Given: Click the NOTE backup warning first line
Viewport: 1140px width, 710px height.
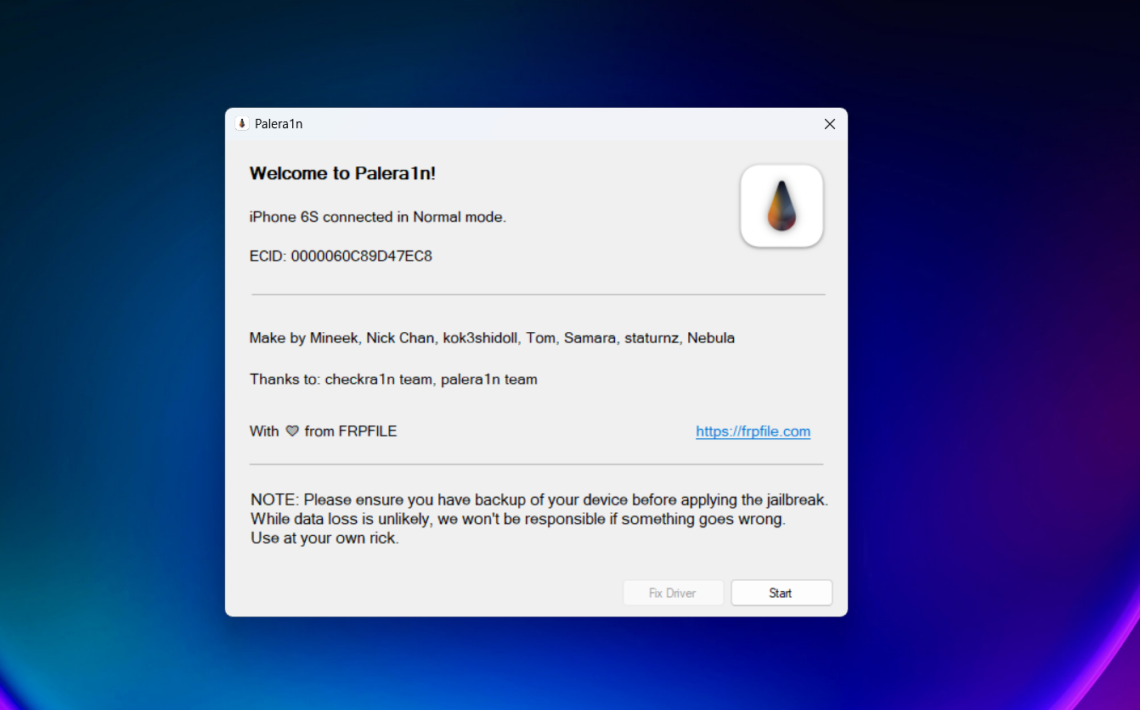Looking at the screenshot, I should 539,500.
